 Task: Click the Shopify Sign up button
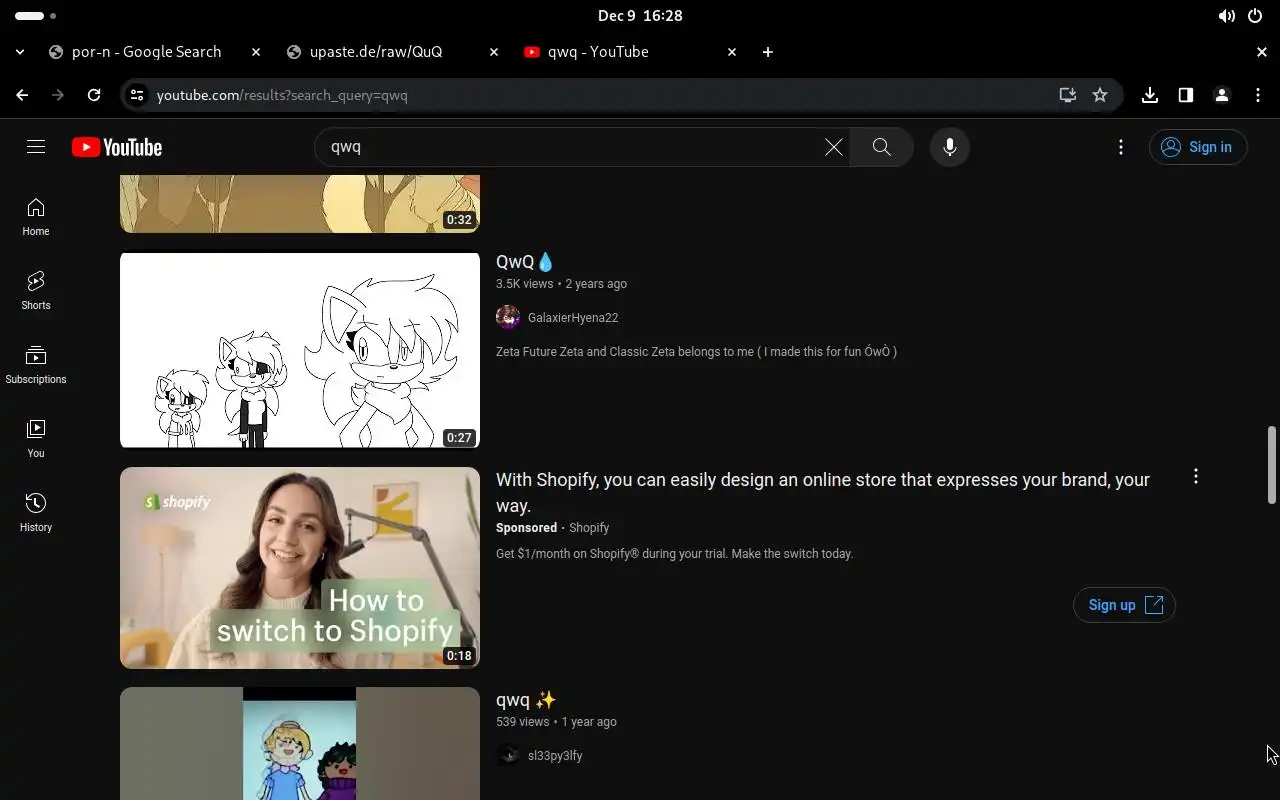1124,605
